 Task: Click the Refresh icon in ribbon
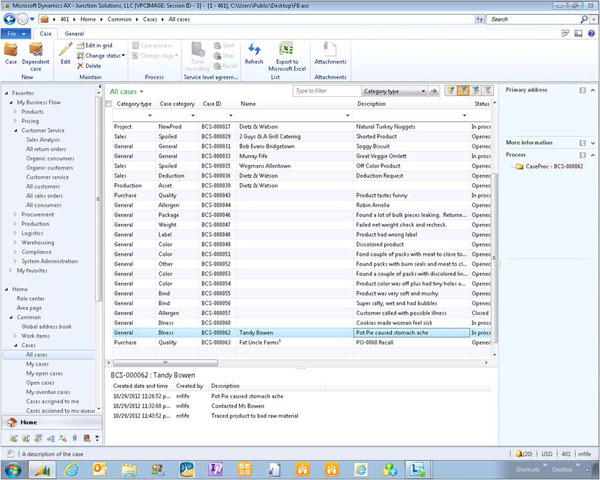[254, 51]
